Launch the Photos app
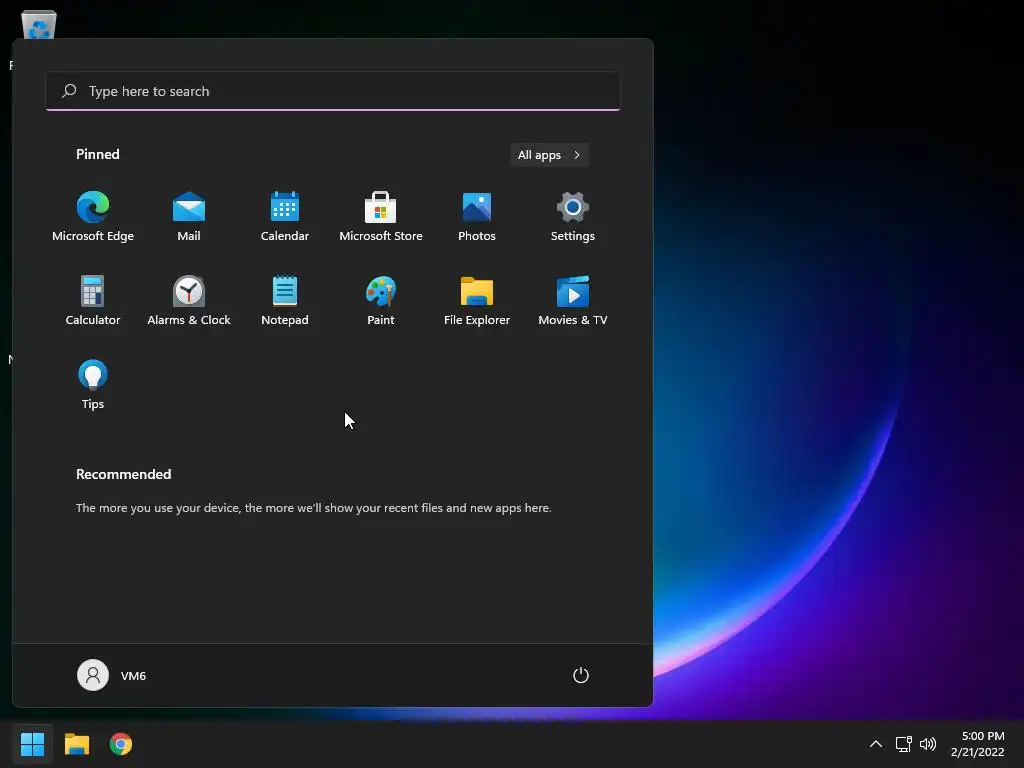The image size is (1024, 768). point(477,217)
